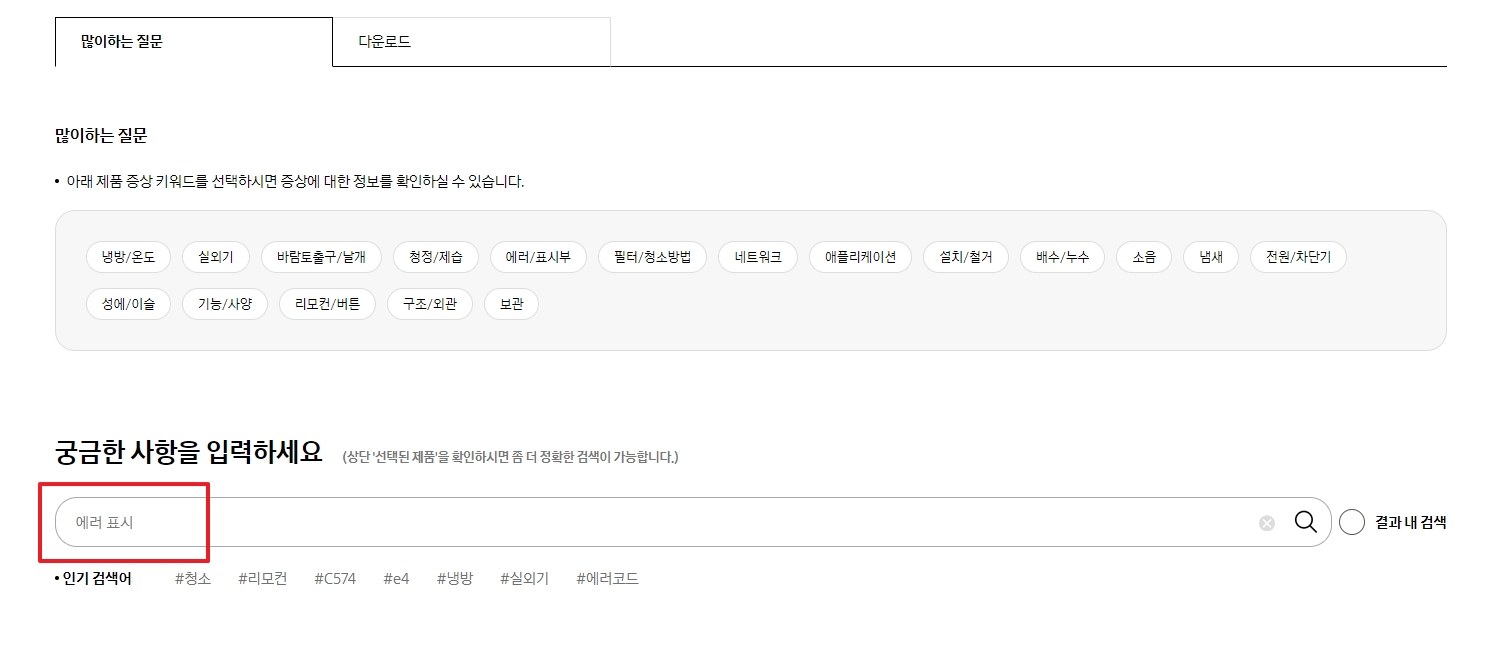Select the 냉방/온도 keyword chip
The height and width of the screenshot is (671, 1506).
tap(128, 256)
